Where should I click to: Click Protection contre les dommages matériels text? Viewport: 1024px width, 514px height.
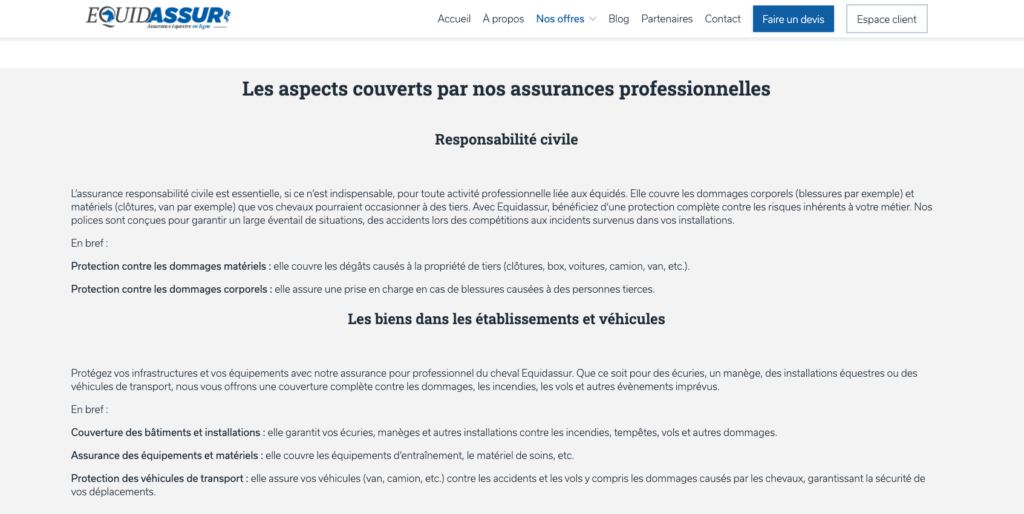coord(172,266)
